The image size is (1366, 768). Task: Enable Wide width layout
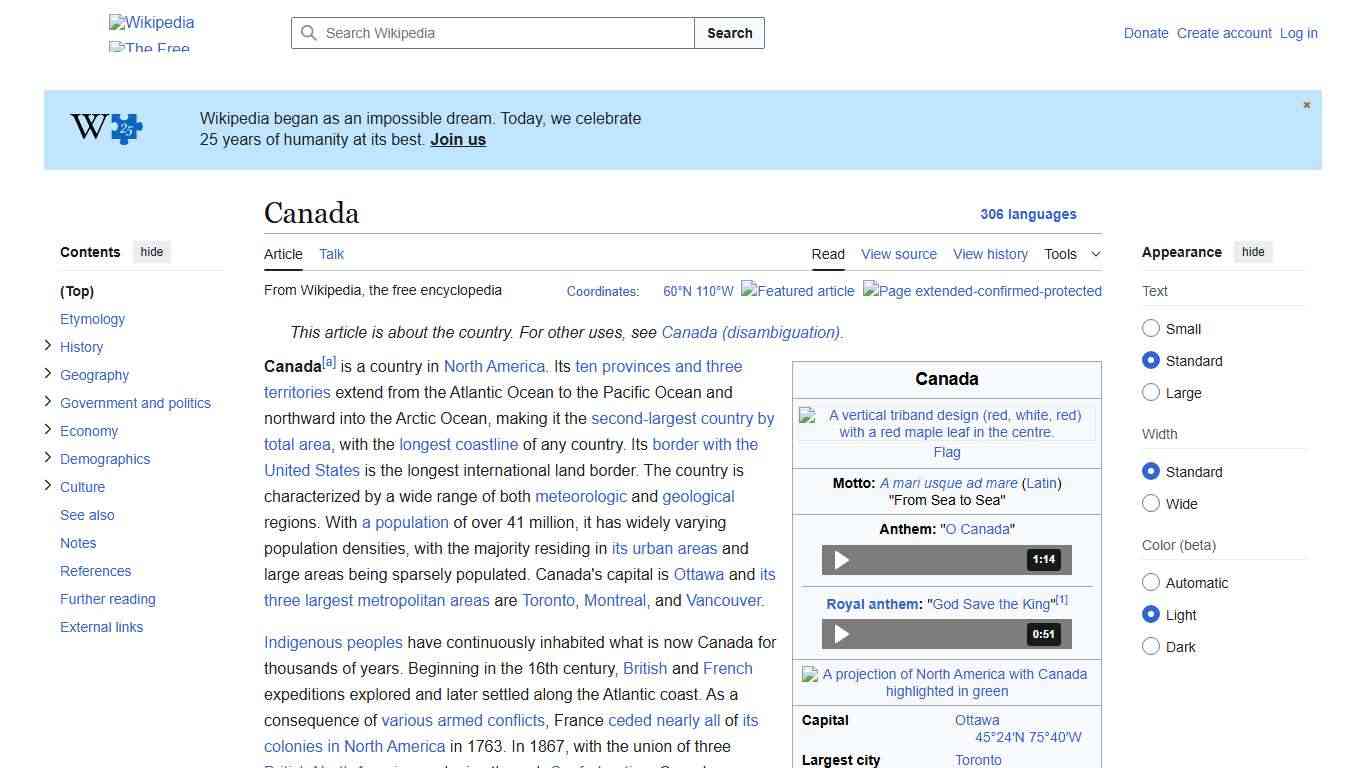pyautogui.click(x=1151, y=503)
